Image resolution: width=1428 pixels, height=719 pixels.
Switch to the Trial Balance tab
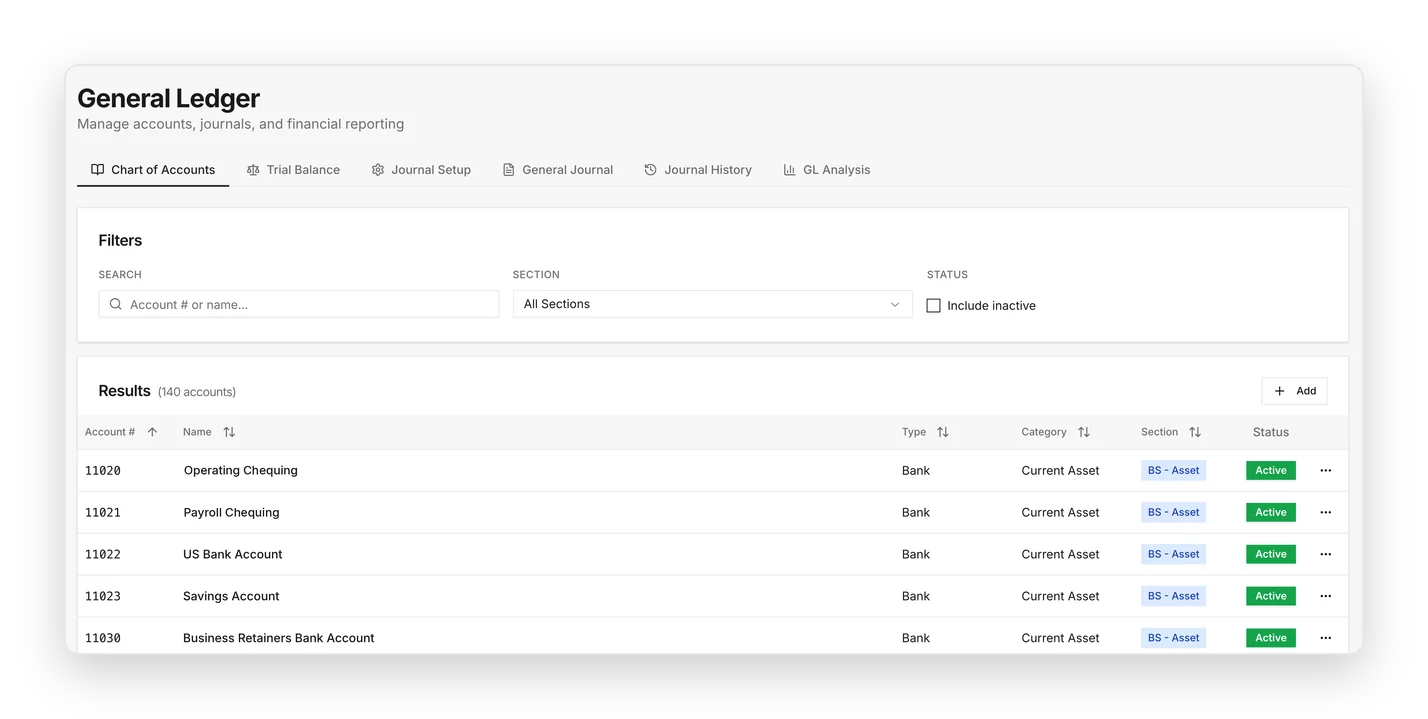[x=293, y=170]
